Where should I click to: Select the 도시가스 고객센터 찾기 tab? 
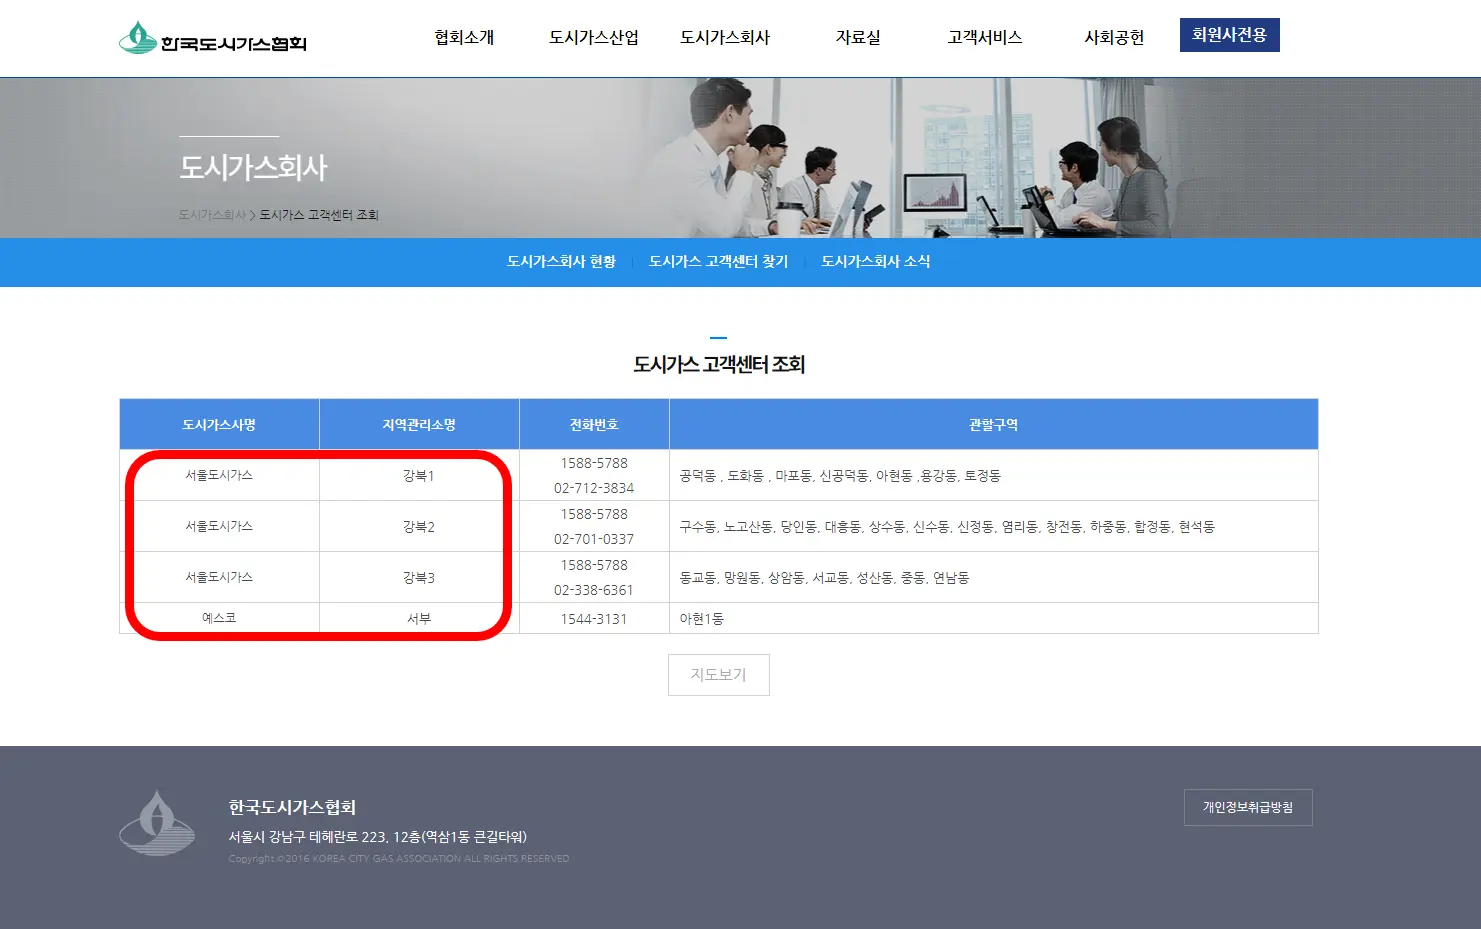click(718, 261)
